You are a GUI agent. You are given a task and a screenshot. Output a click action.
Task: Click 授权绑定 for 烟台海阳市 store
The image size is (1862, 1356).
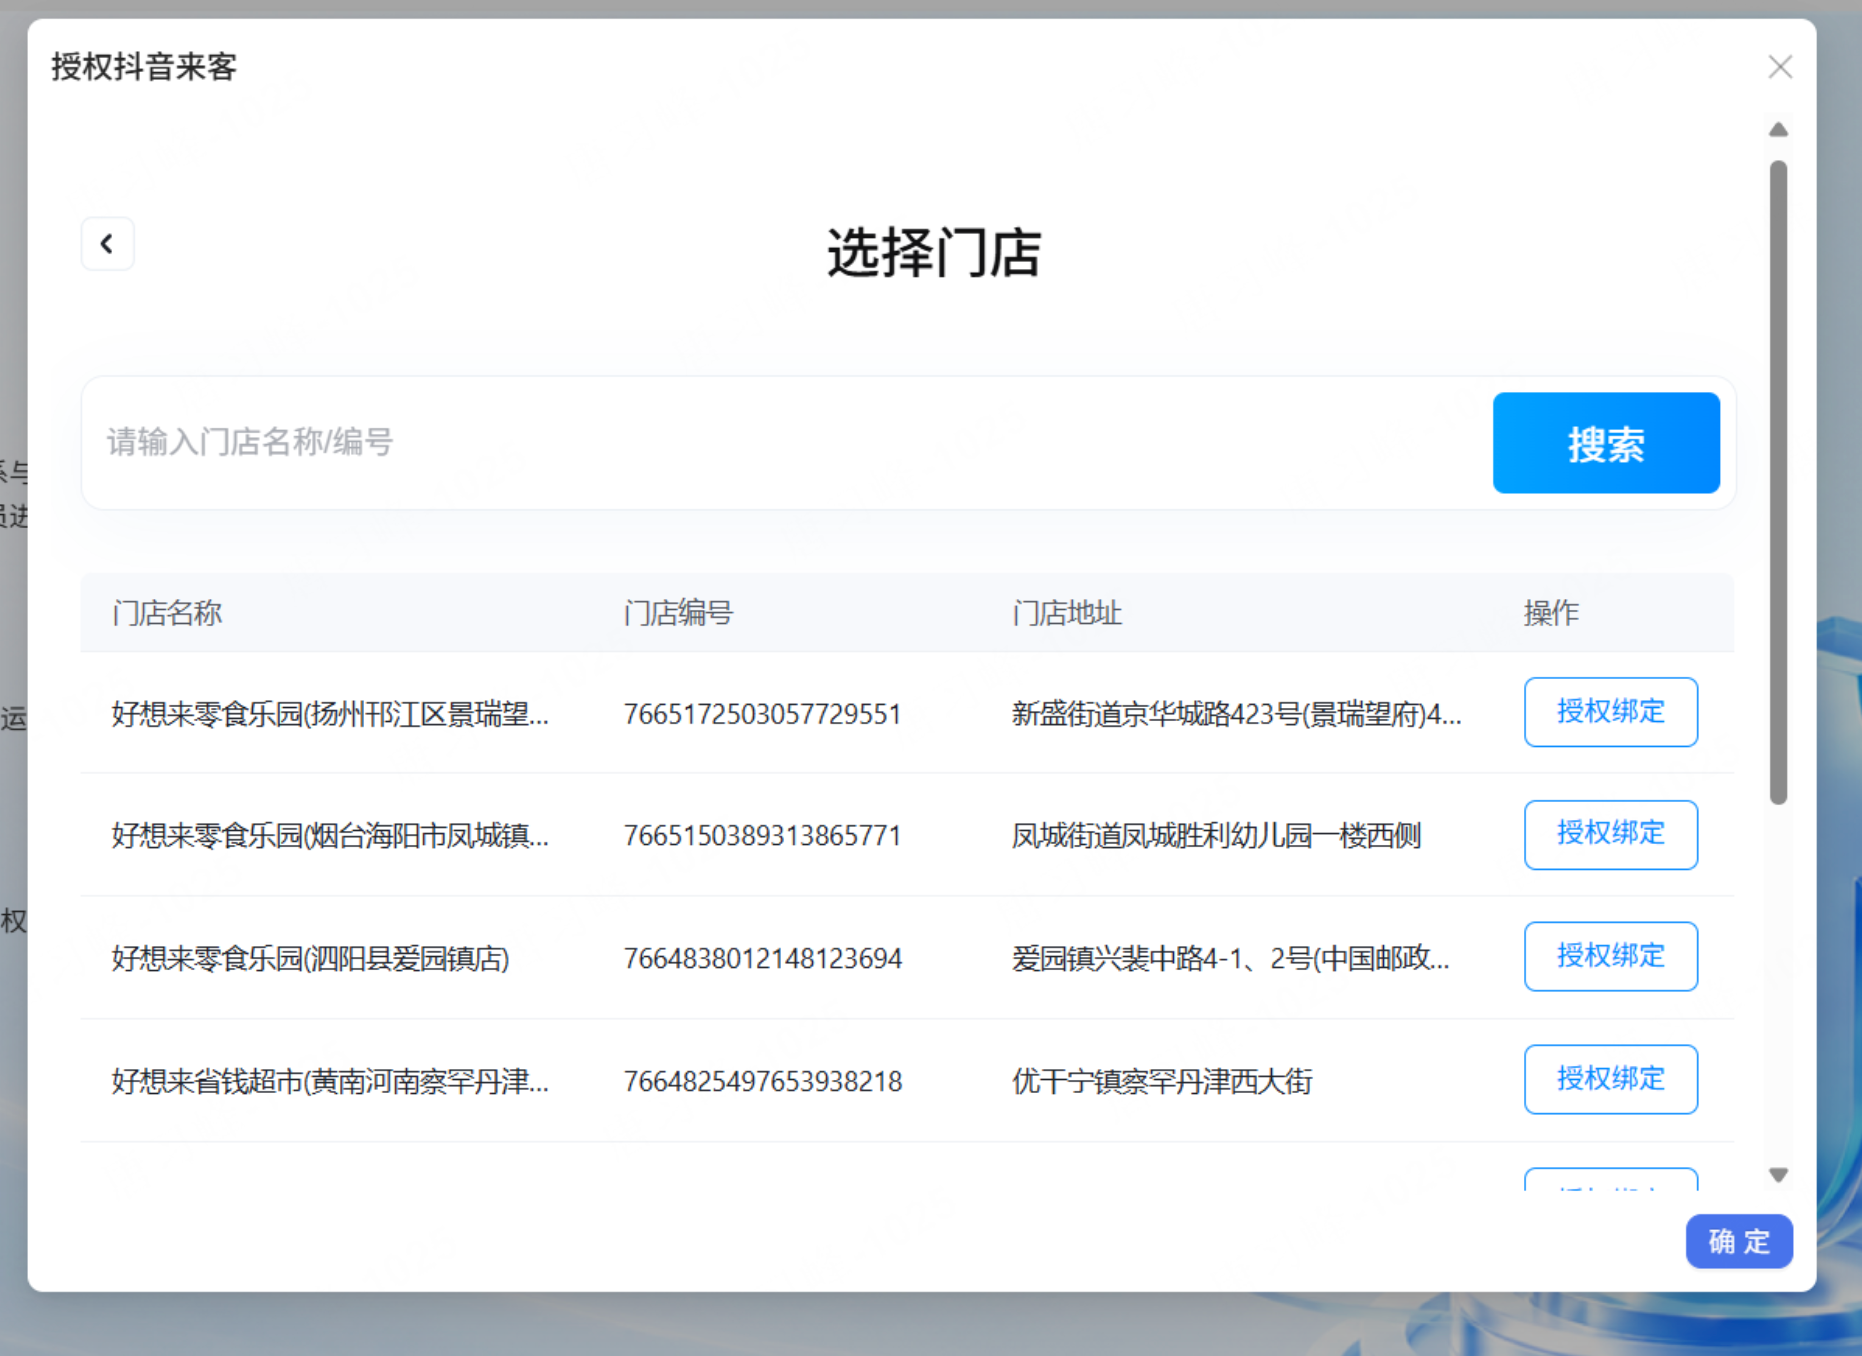click(x=1610, y=834)
